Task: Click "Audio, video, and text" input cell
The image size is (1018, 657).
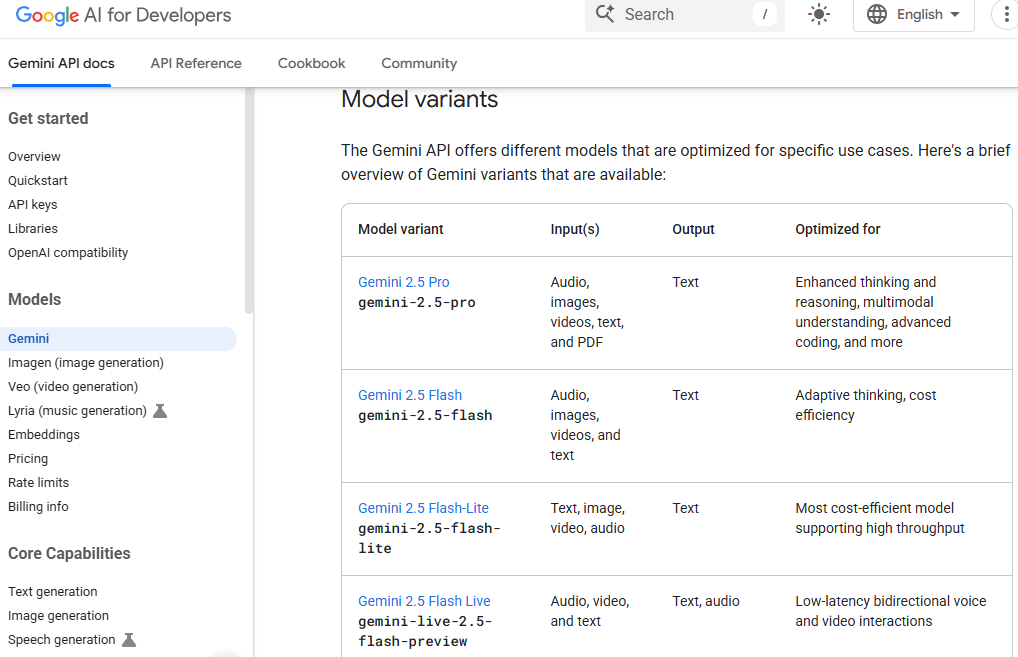Action: (590, 611)
